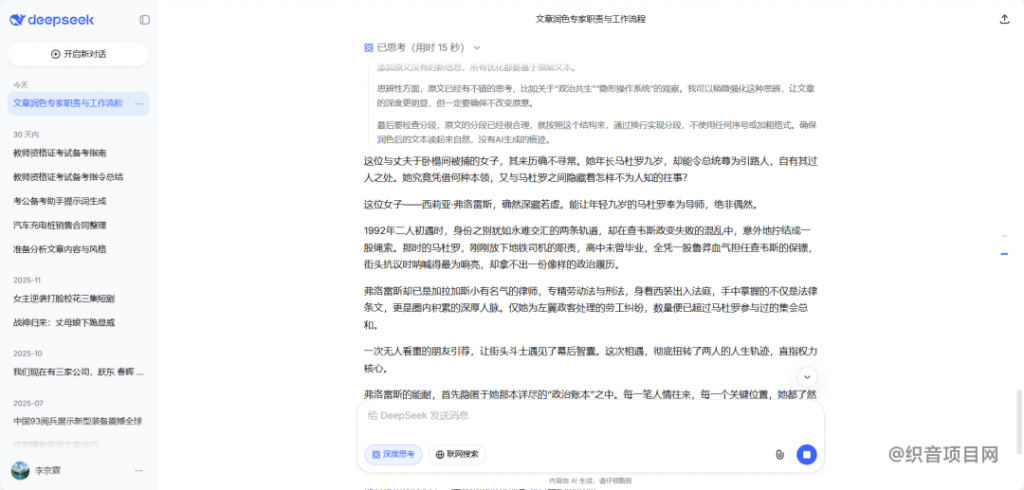Open the 考公备考助手提示词生成 conversation

[x=78, y=201]
